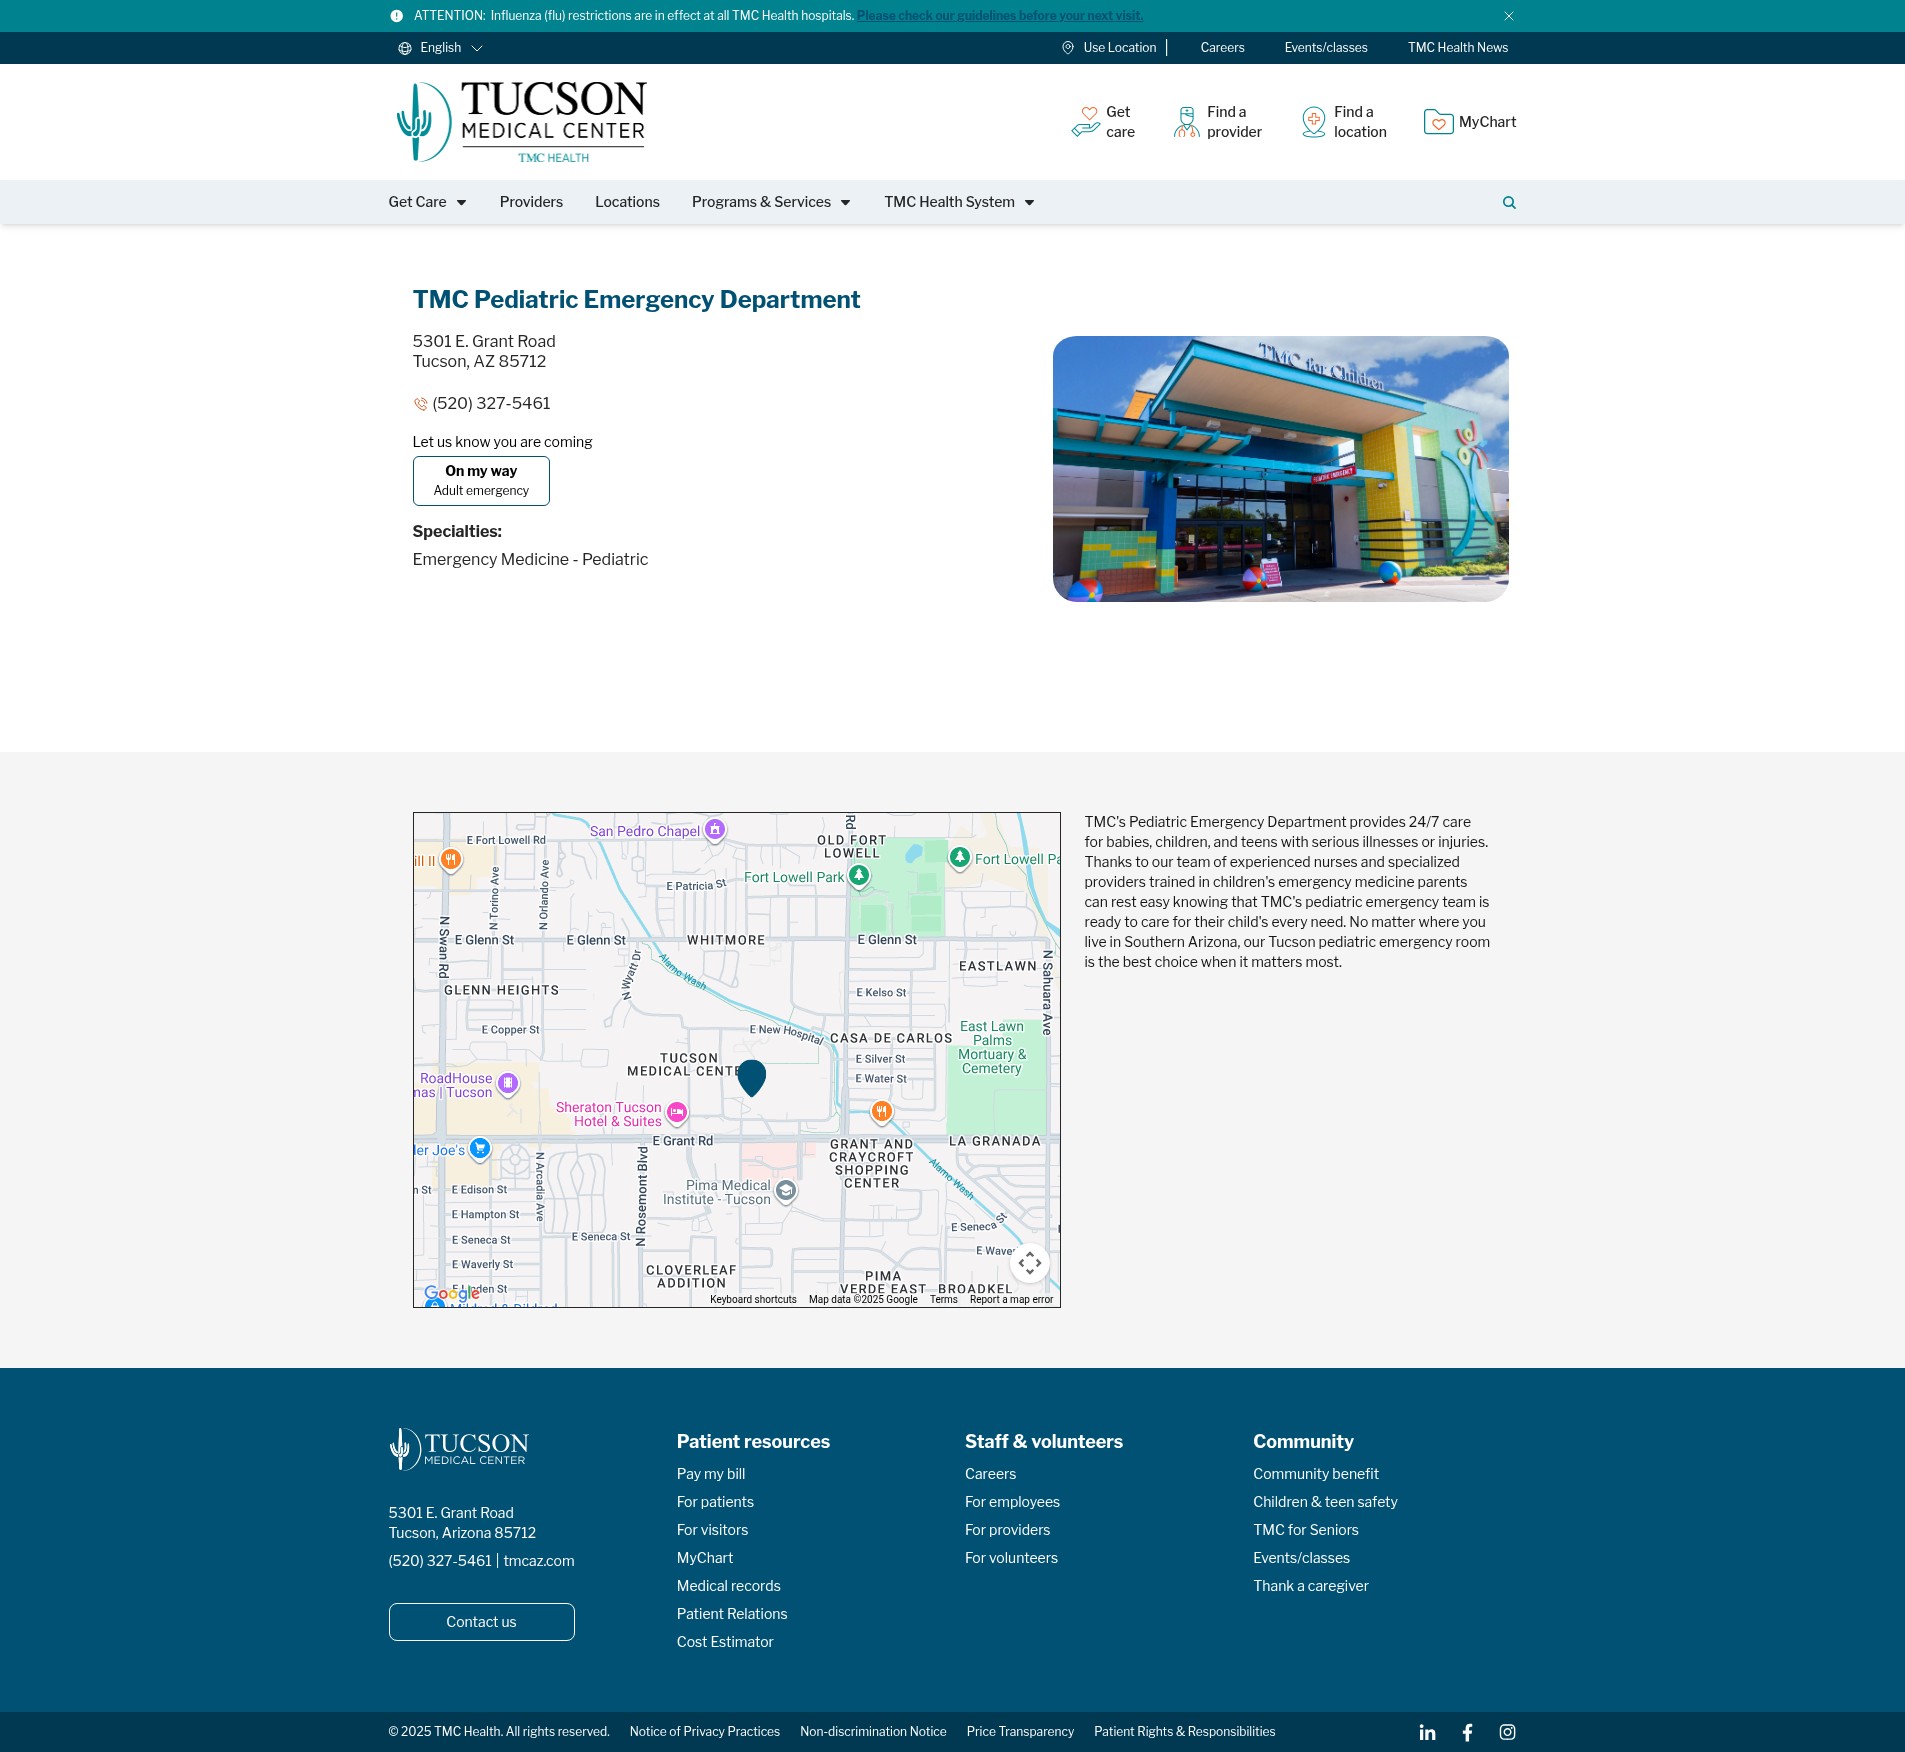Screen dimensions: 1905x1752
Task: Click the search magnifier icon
Action: pos(1509,203)
